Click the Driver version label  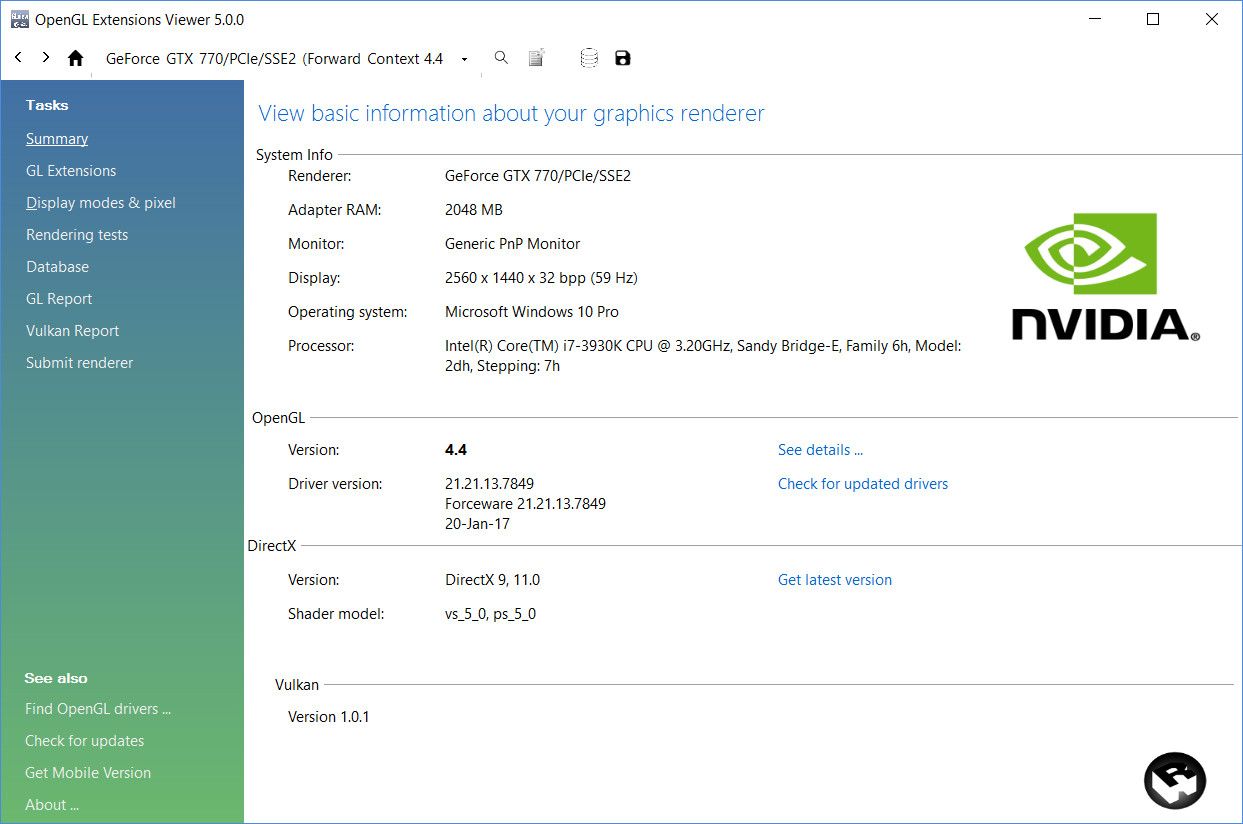[335, 484]
